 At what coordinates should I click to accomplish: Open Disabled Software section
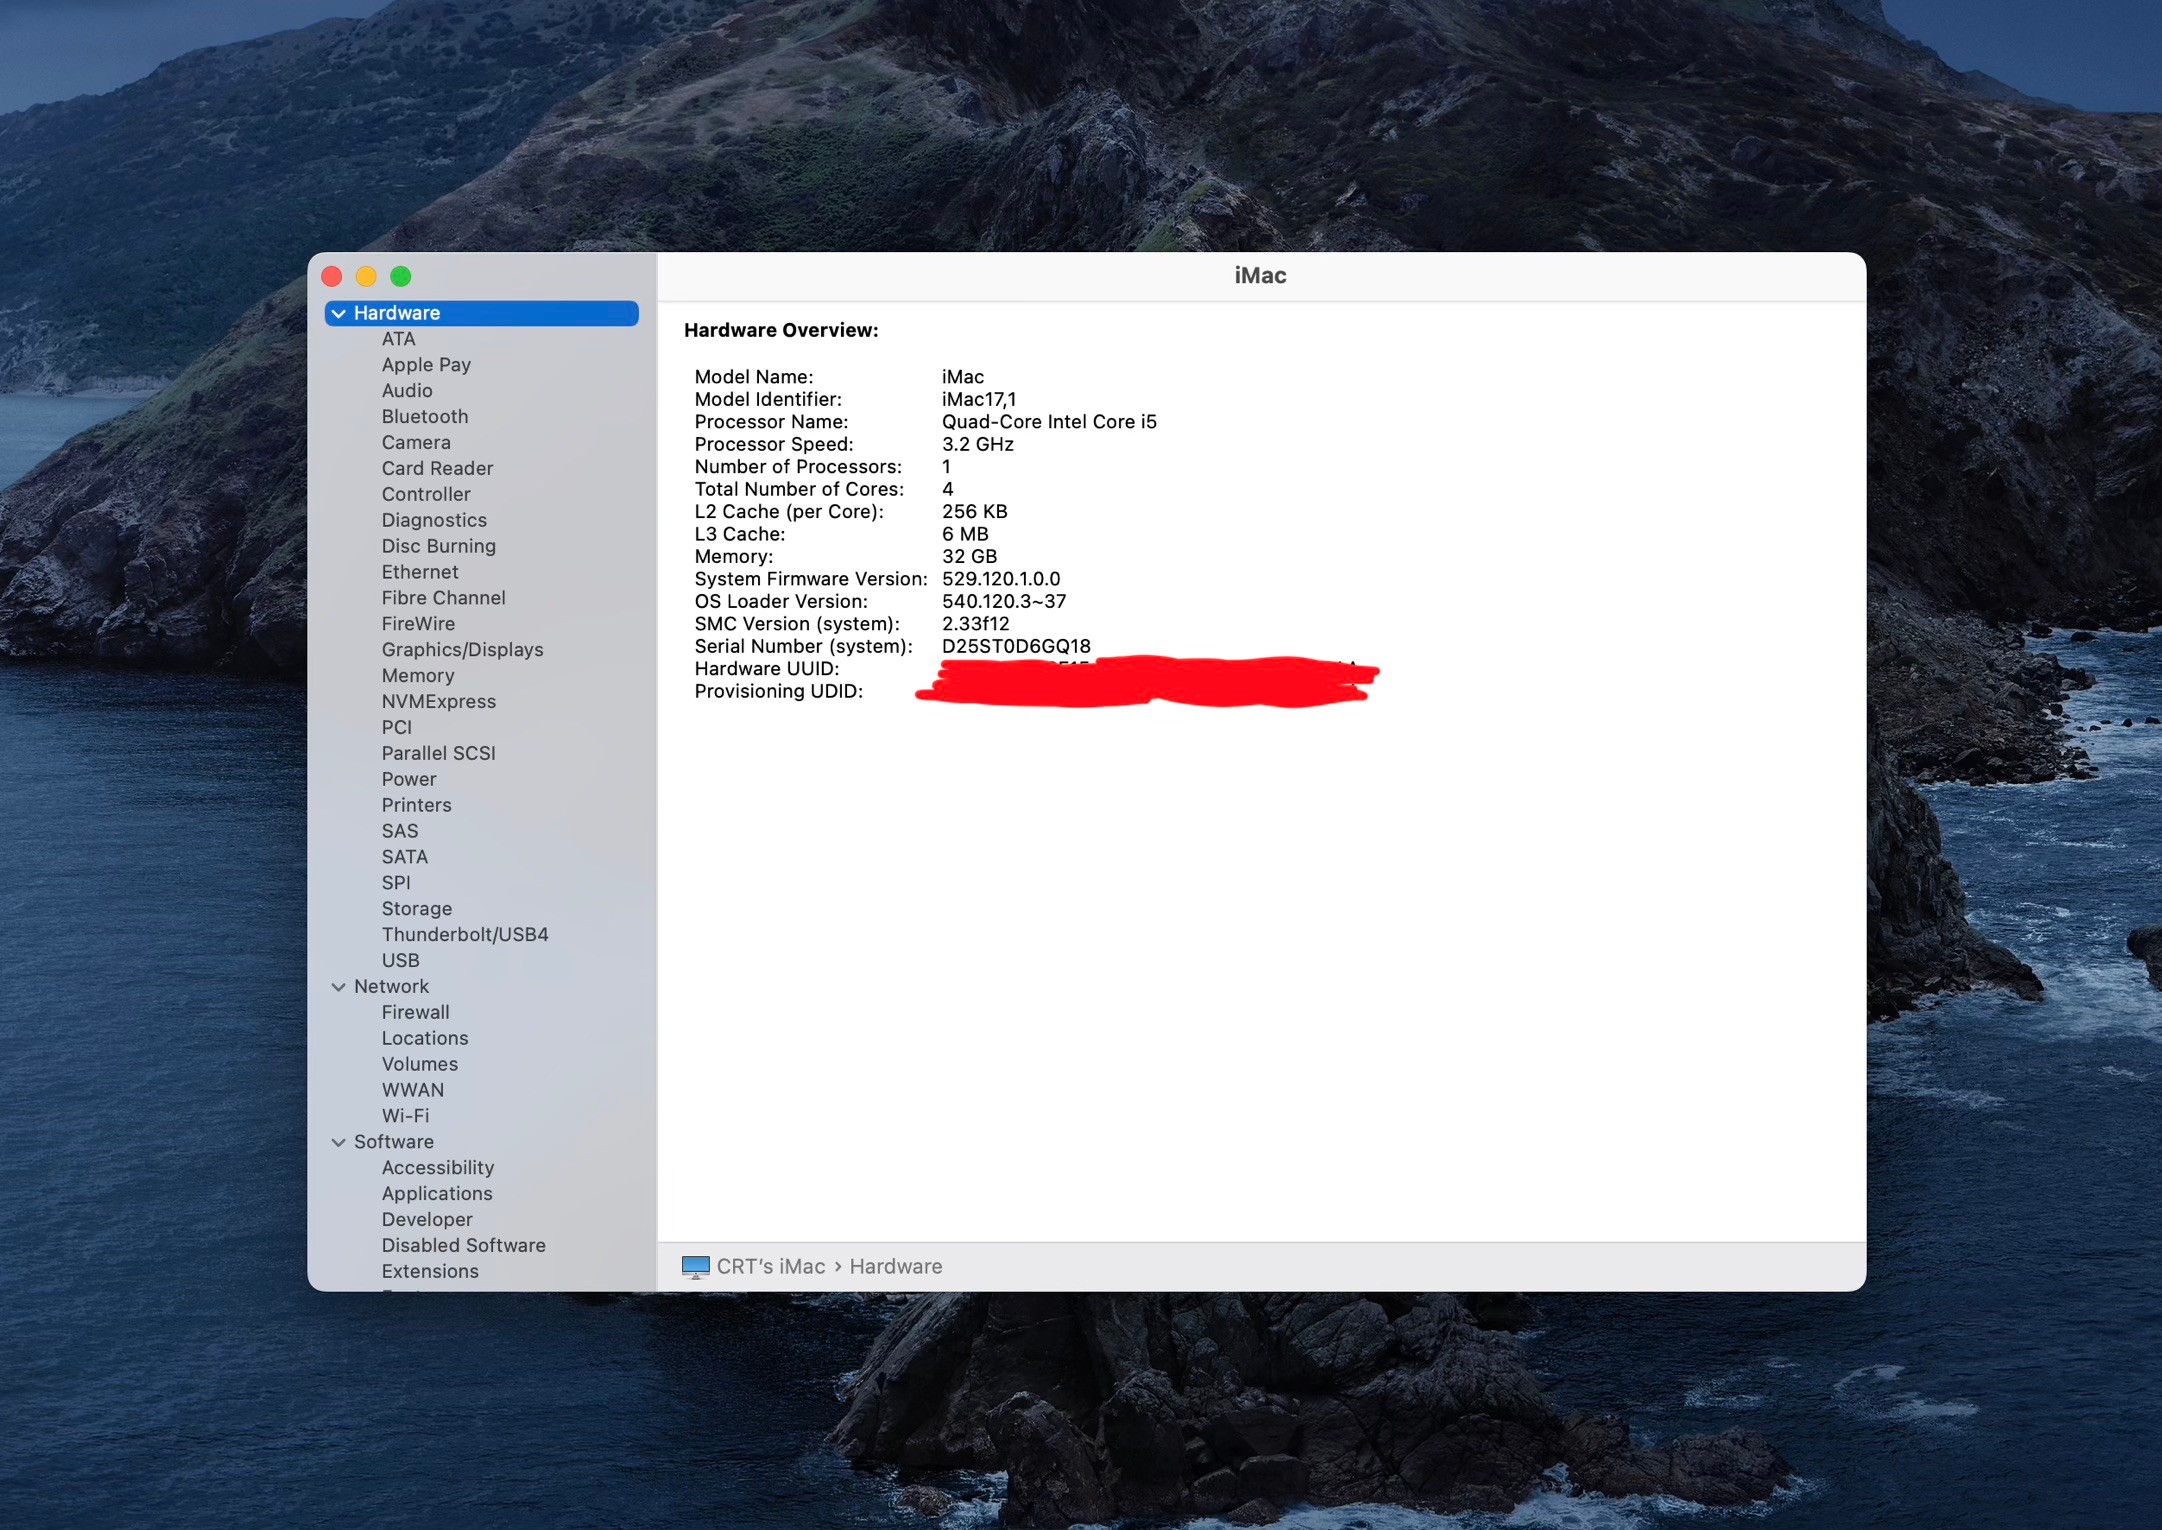(x=463, y=1246)
